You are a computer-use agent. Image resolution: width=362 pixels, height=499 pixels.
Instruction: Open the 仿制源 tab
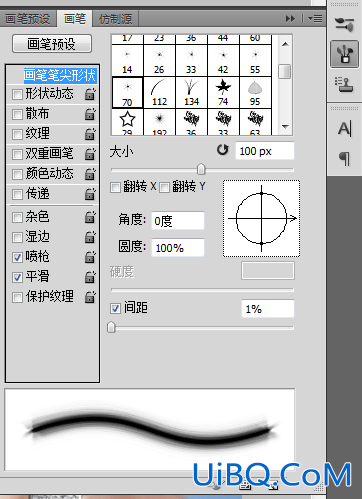coord(115,19)
